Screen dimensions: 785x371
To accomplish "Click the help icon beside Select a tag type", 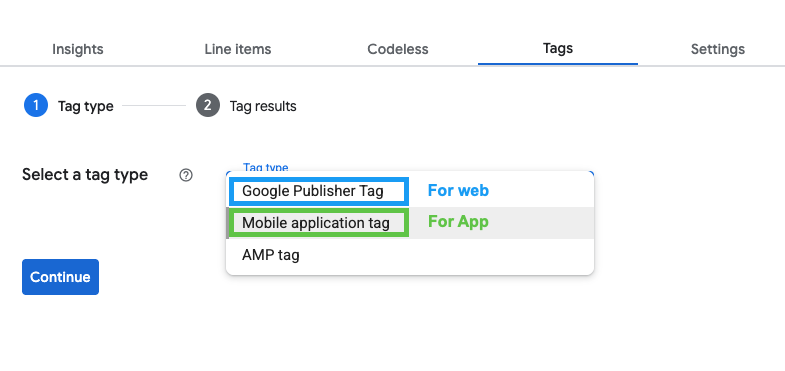I will [x=186, y=175].
